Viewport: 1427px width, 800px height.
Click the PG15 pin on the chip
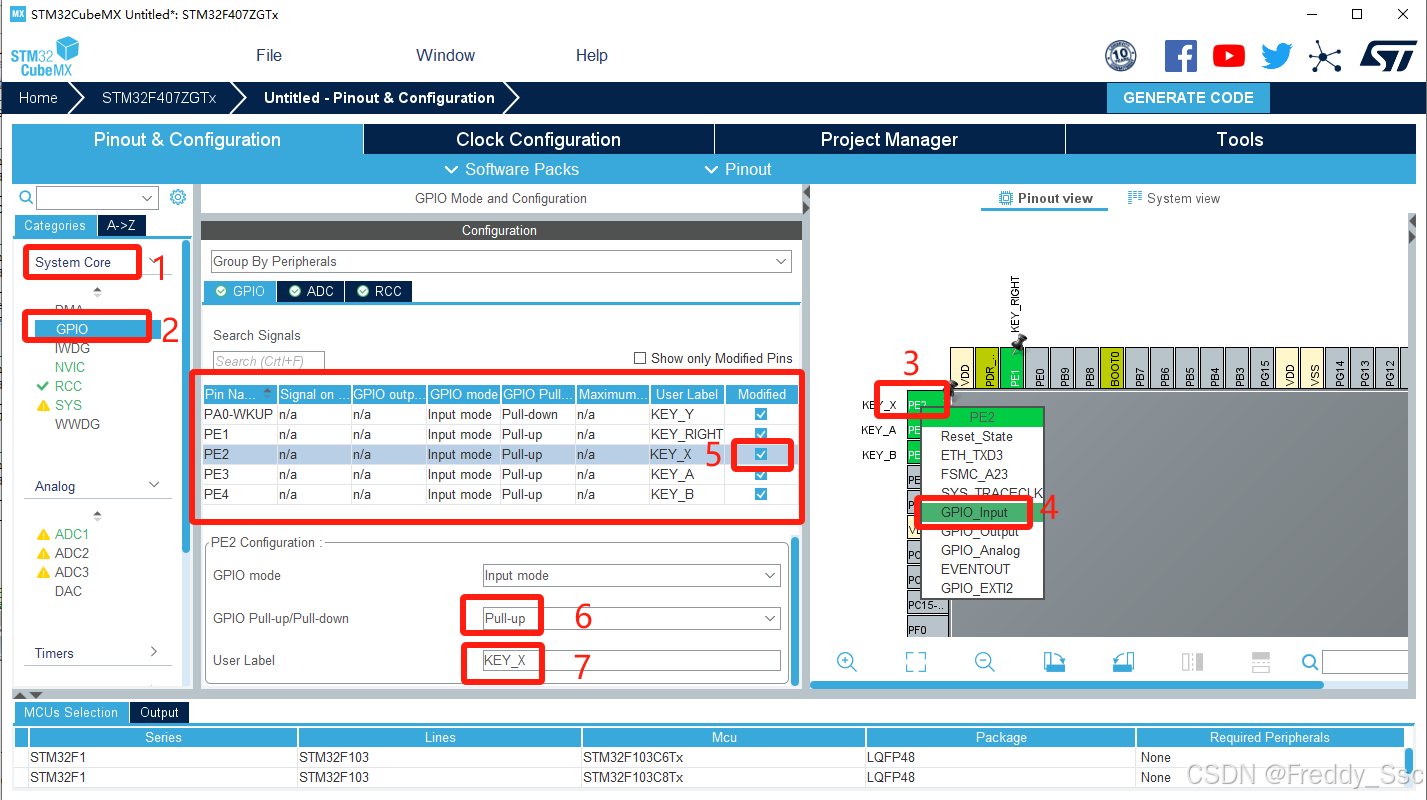(x=1262, y=369)
